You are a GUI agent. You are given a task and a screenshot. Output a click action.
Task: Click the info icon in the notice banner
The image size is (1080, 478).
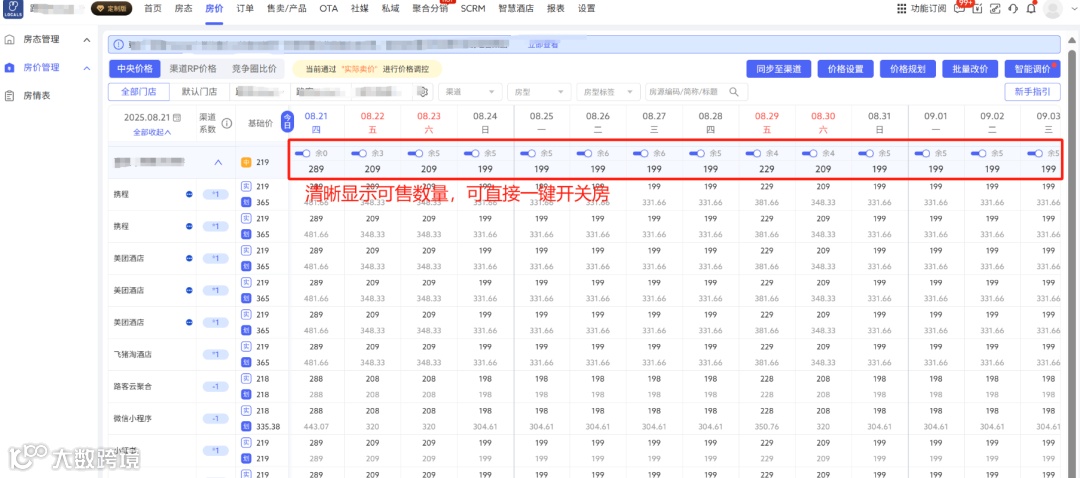pyautogui.click(x=119, y=45)
